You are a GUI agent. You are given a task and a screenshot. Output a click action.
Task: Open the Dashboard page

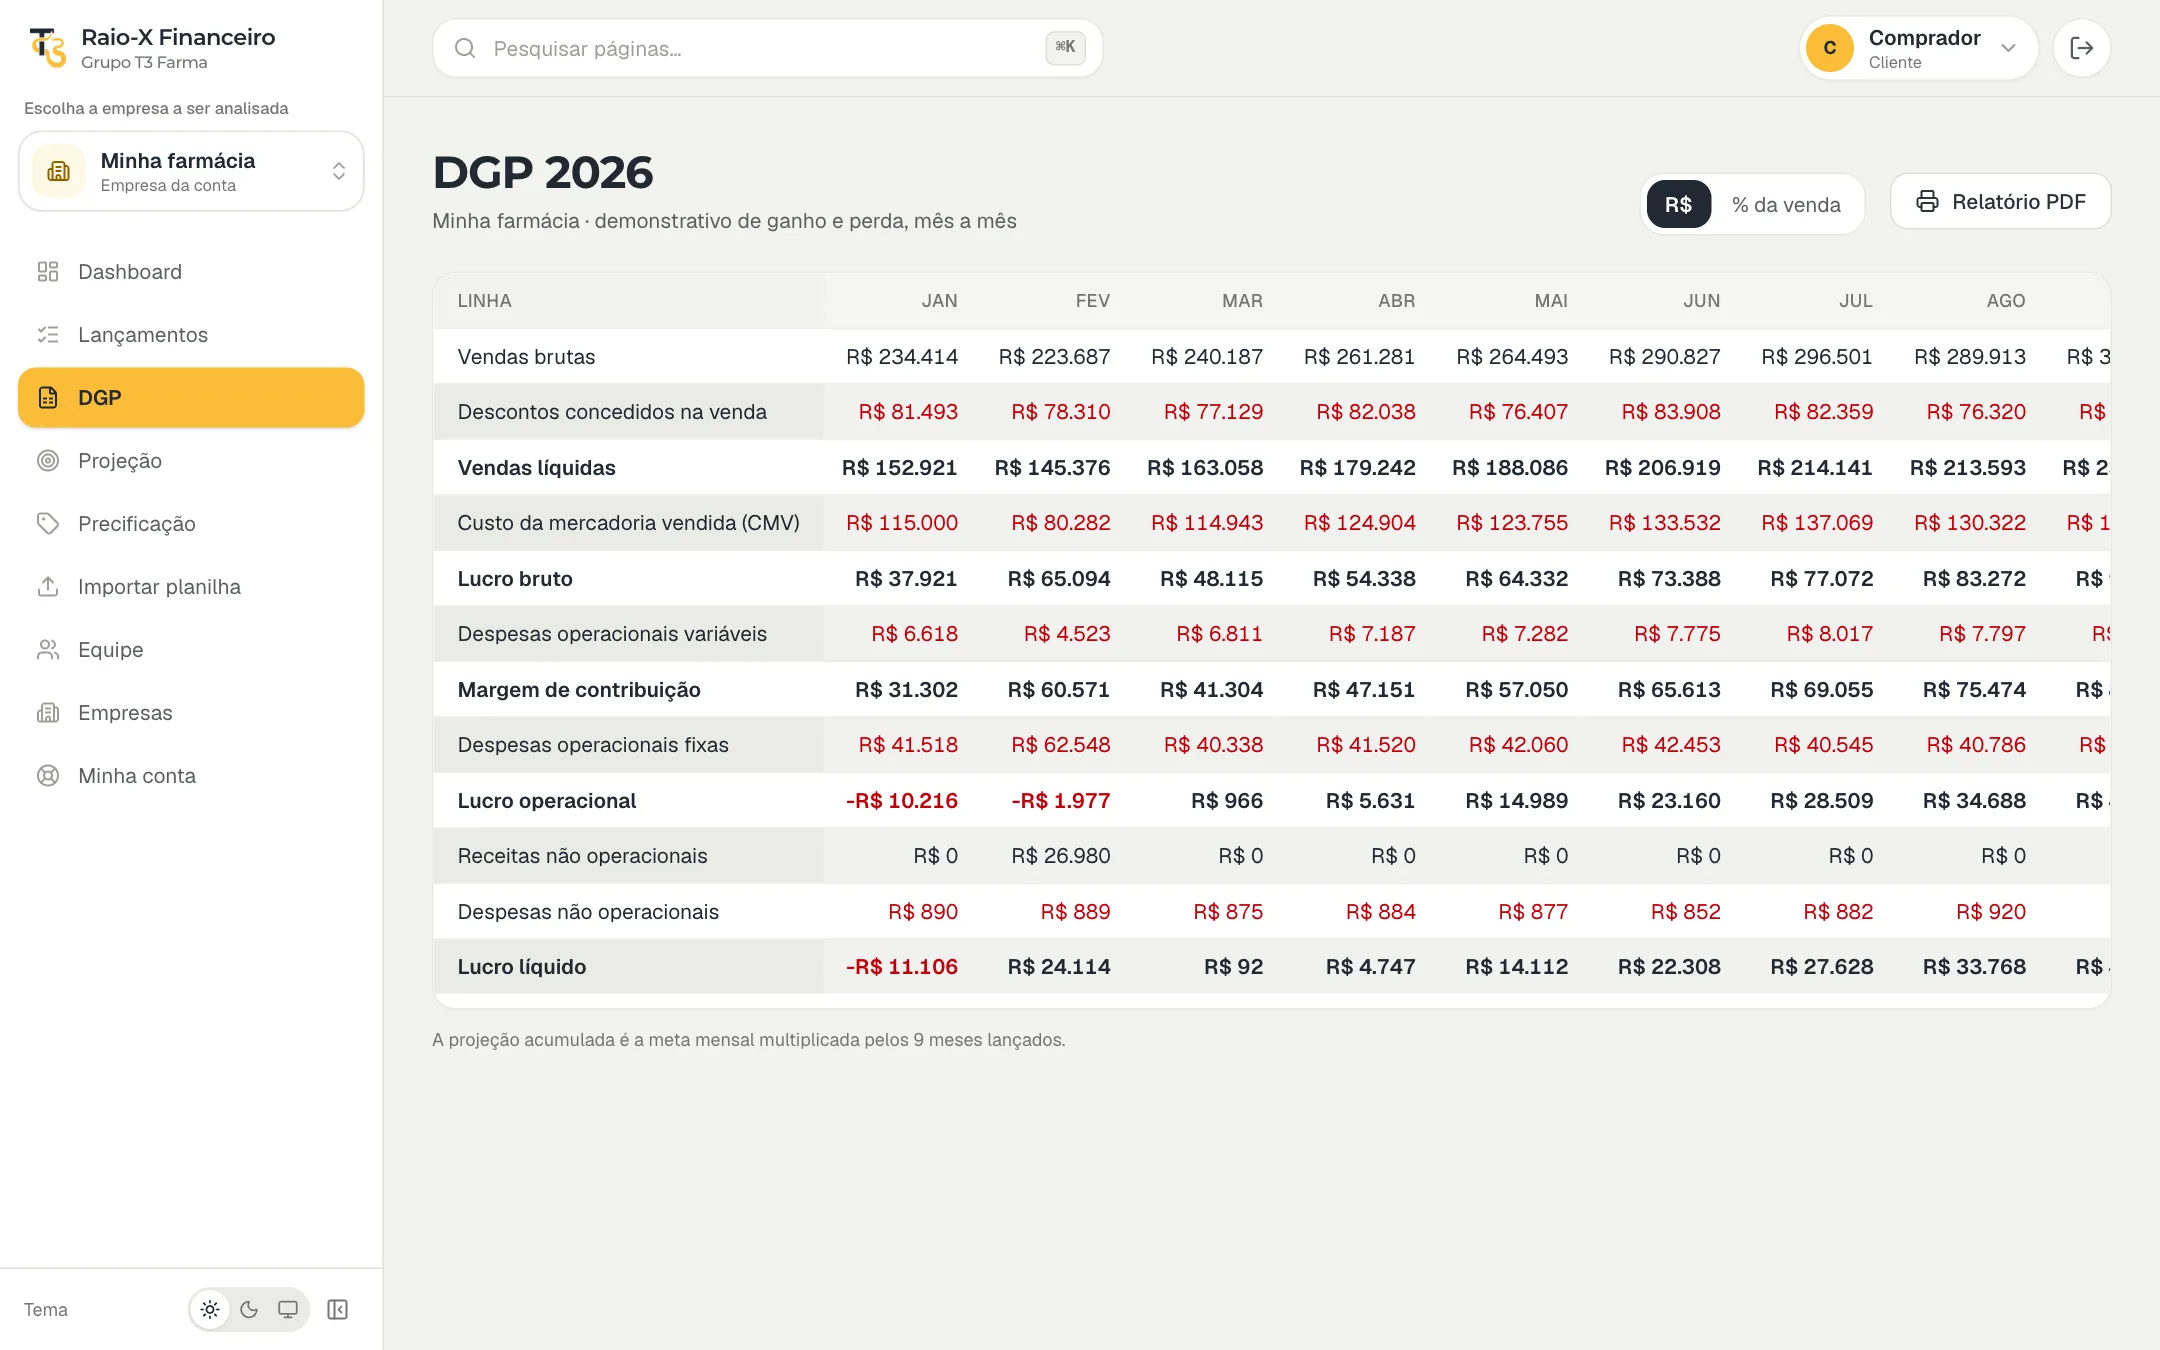click(x=191, y=272)
